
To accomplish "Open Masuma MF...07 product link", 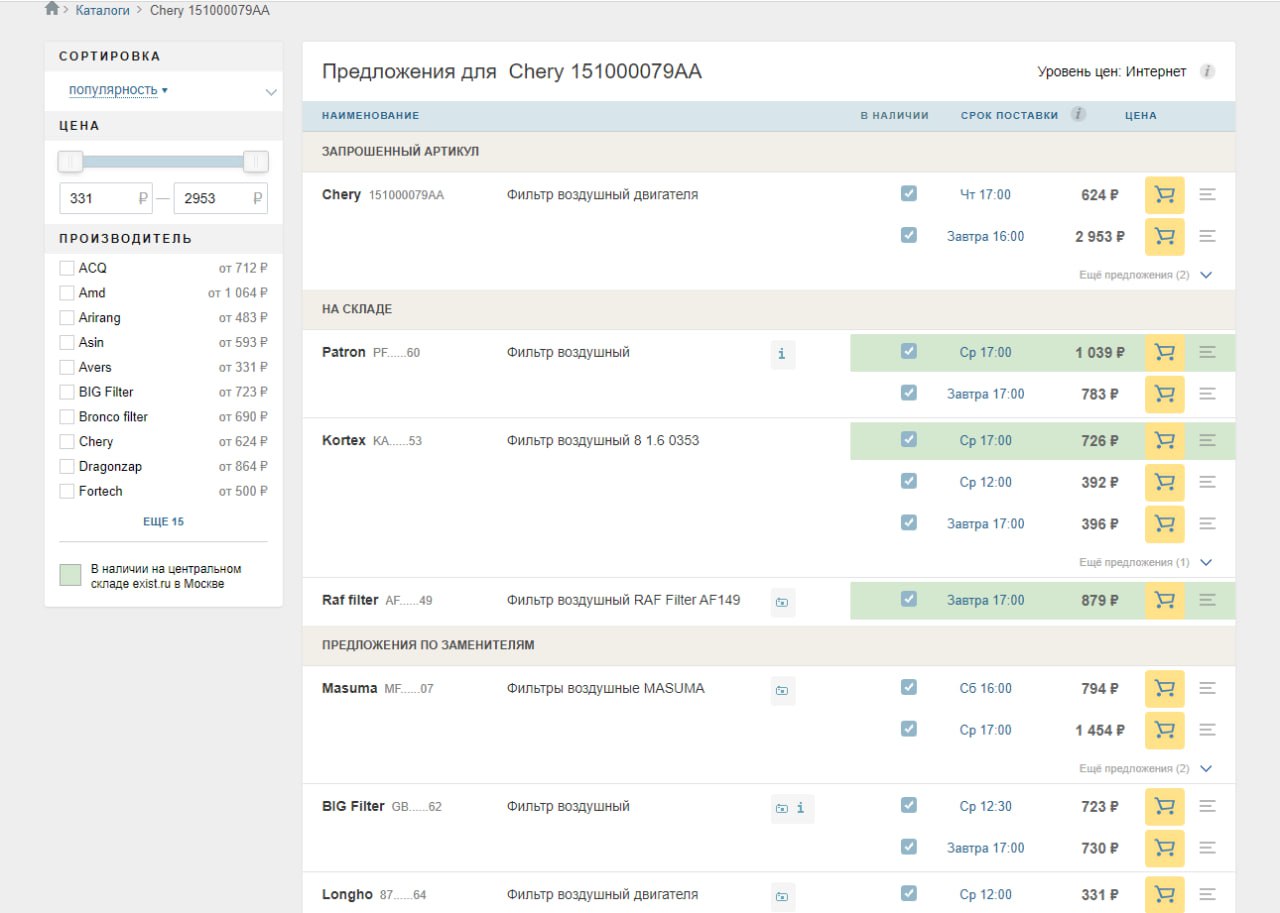I will [x=378, y=689].
